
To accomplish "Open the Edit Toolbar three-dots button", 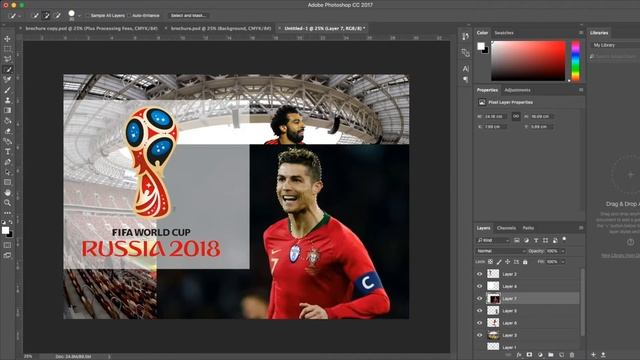I will coord(7,213).
